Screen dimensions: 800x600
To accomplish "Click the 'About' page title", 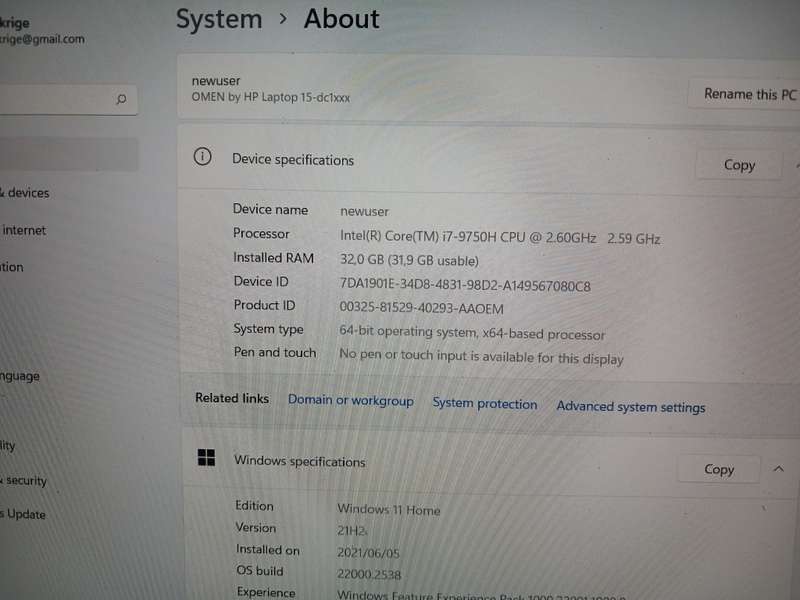I will 341,19.
